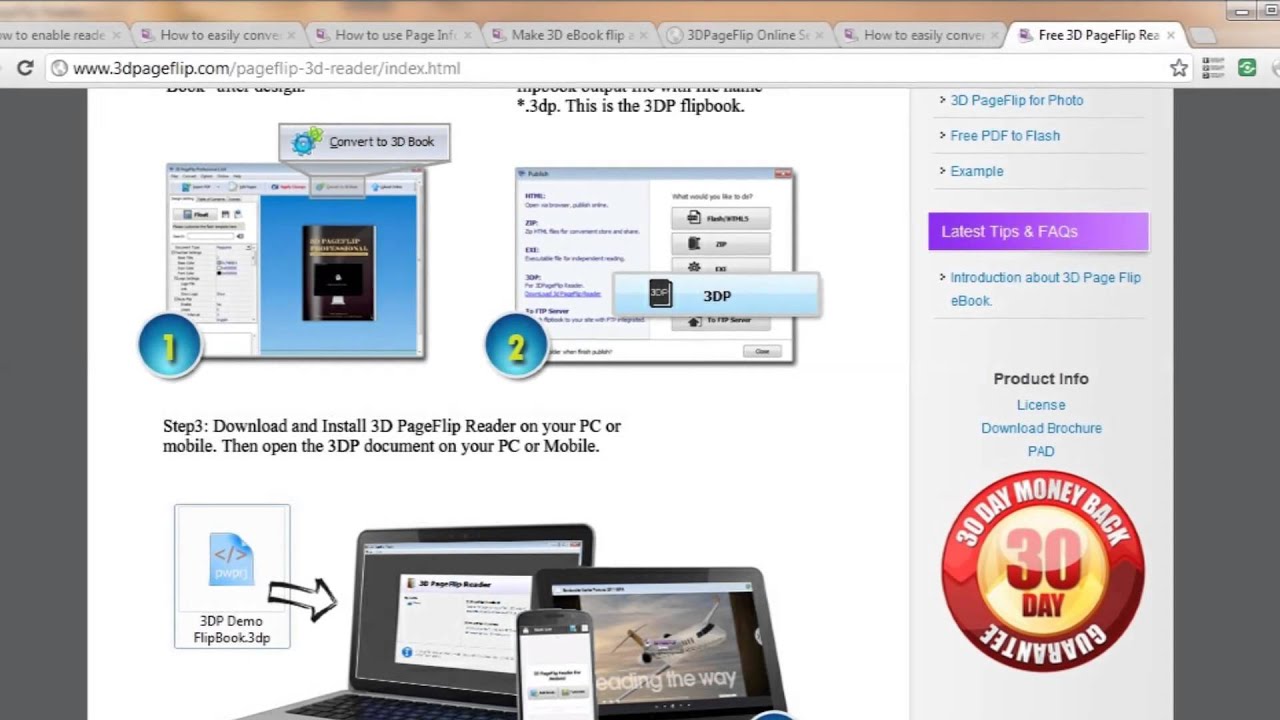Open a new browser tab
Viewport: 1280px width, 720px height.
(x=1203, y=36)
